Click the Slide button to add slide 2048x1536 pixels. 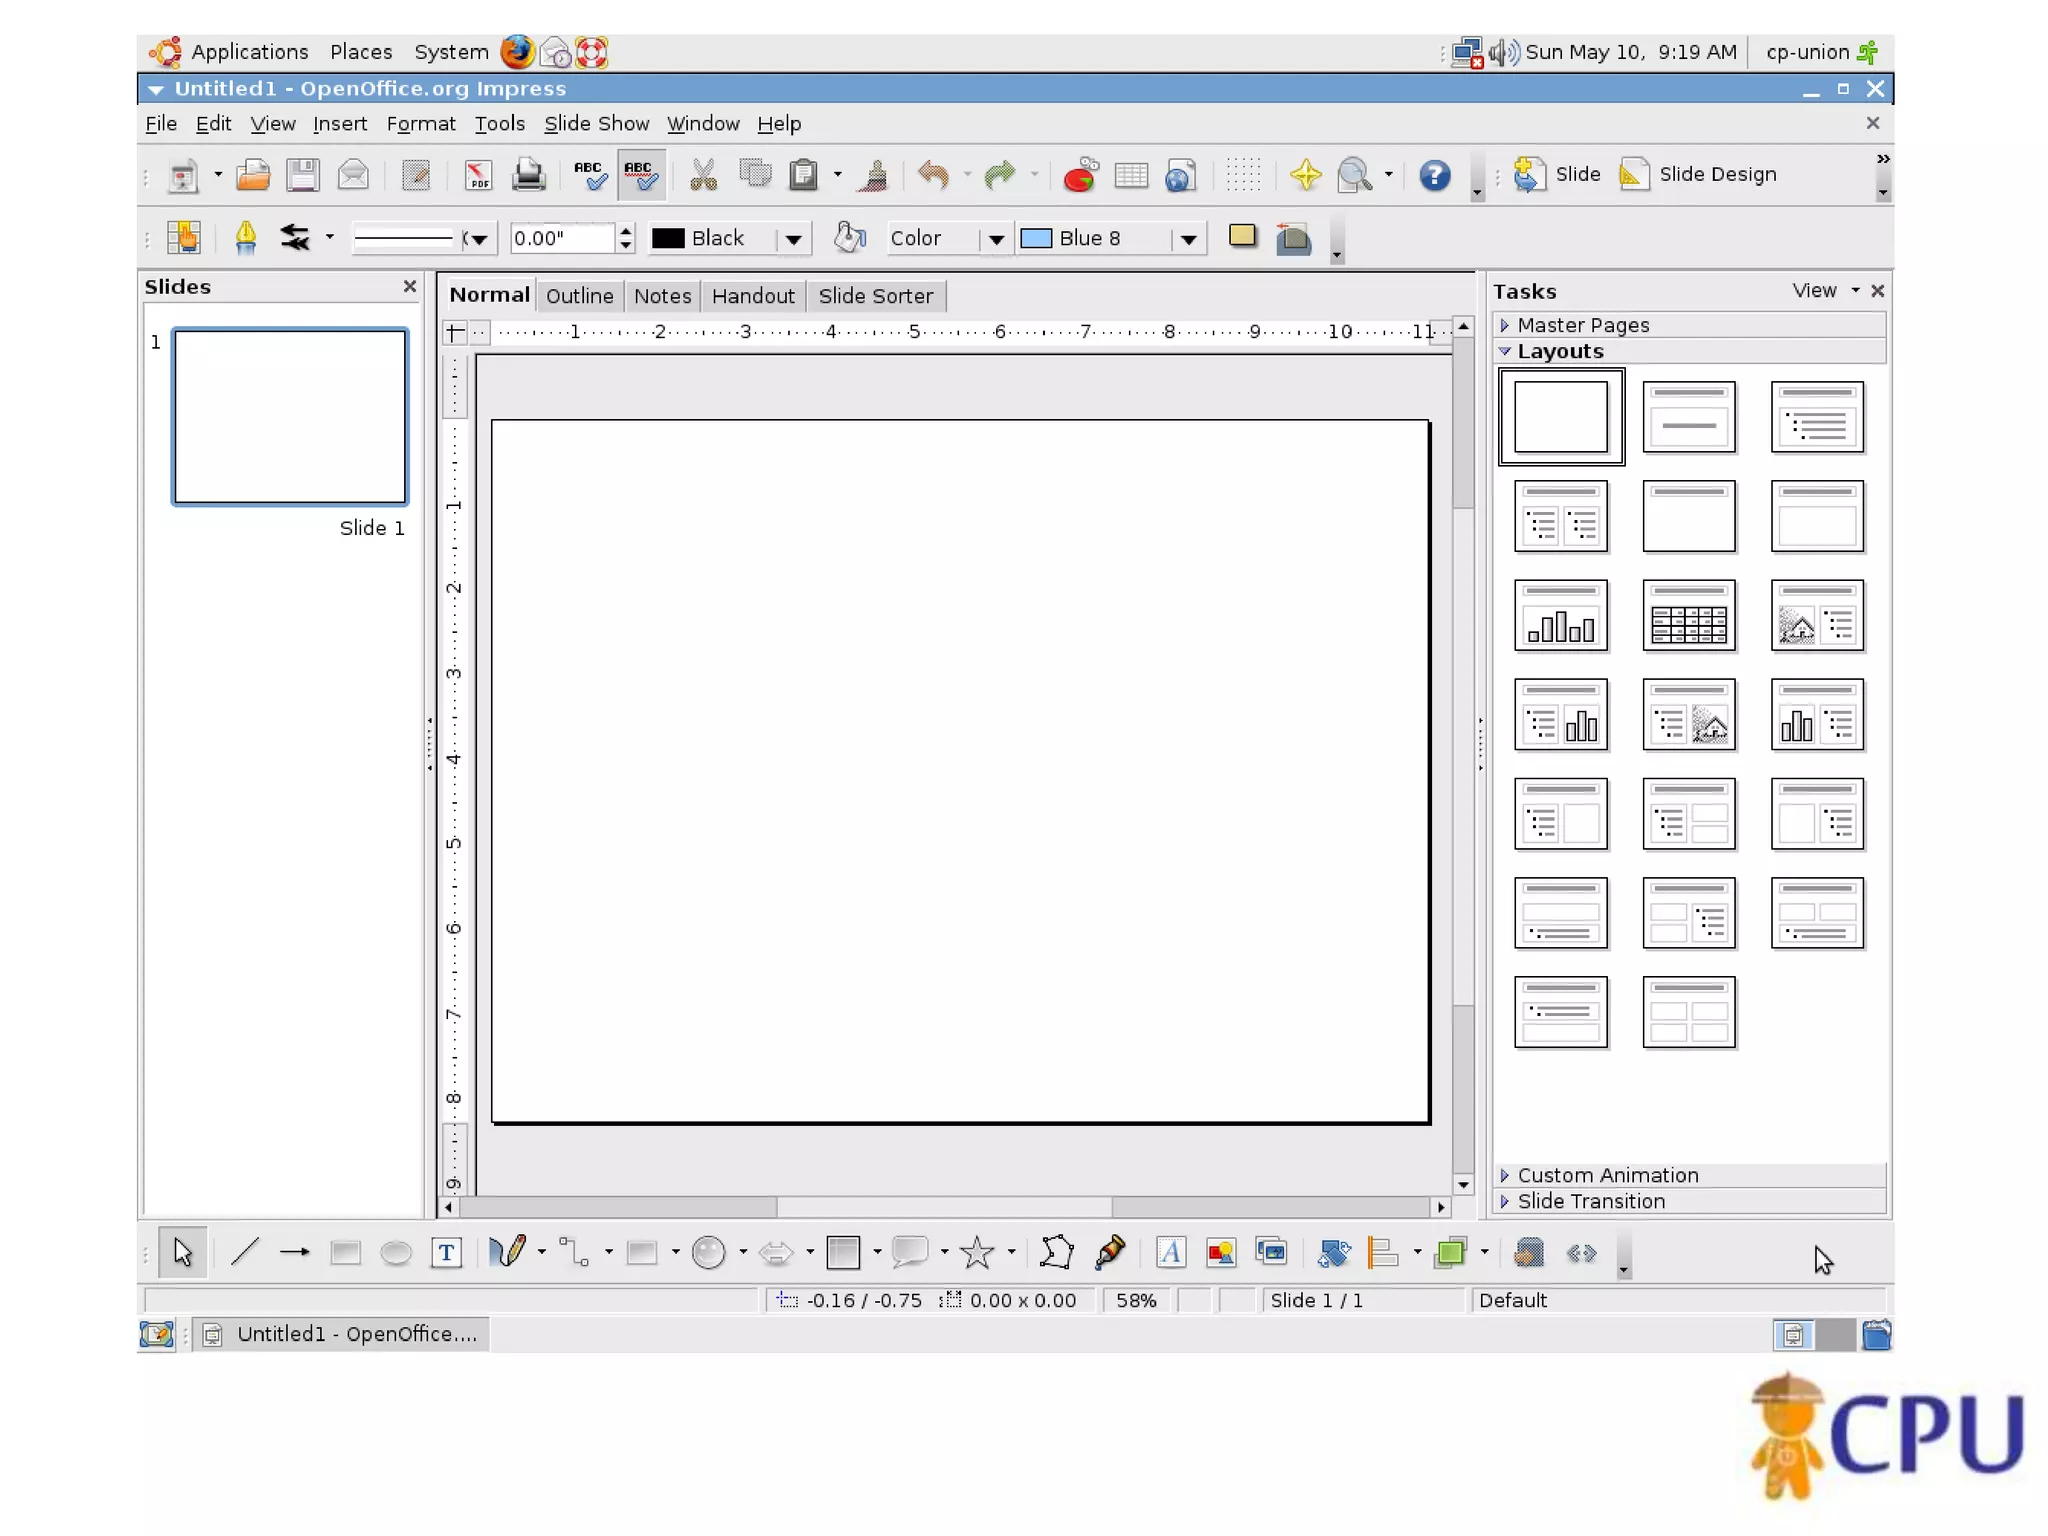[x=1558, y=174]
